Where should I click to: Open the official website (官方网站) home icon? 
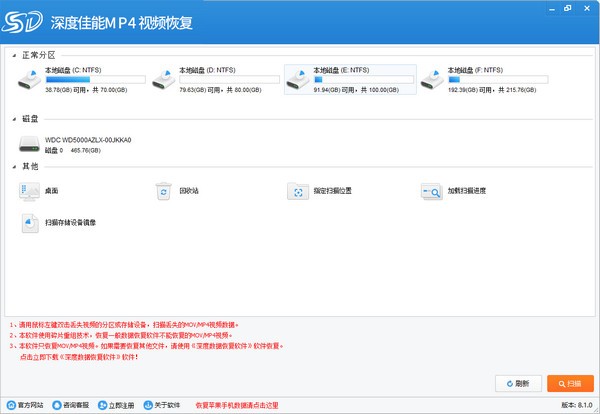point(11,405)
